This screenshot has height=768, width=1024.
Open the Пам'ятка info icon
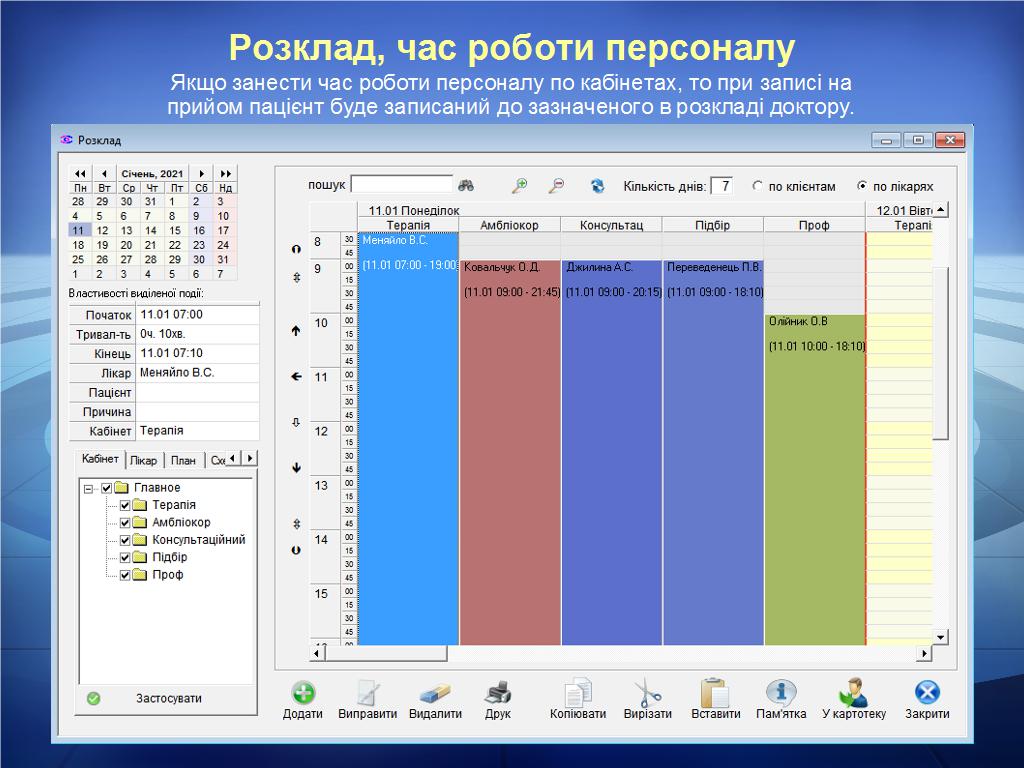tap(781, 693)
